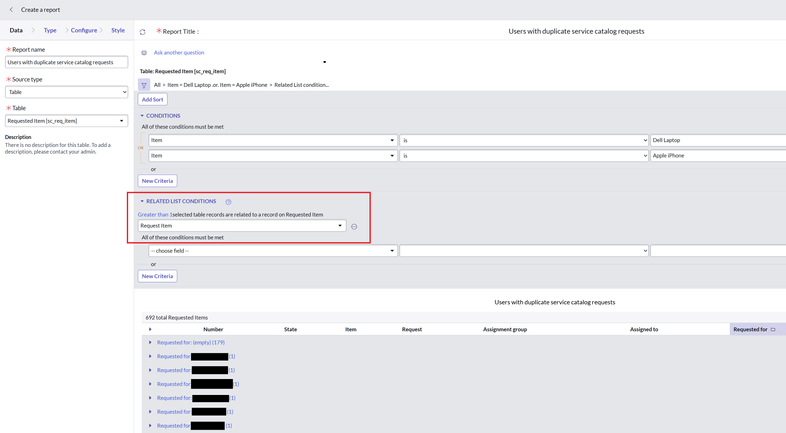Sort by the Item column header
Image resolution: width=786 pixels, height=433 pixels.
[351, 329]
